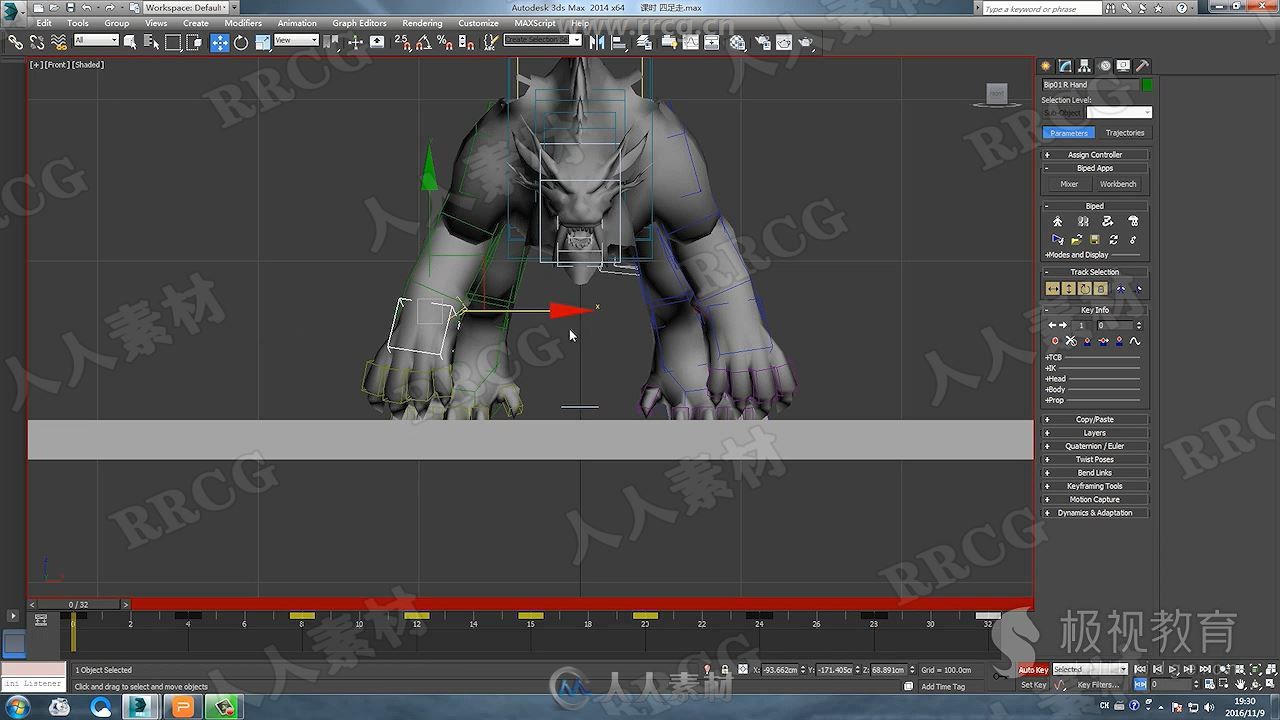Switch to Create command panel tab
Screen dimensions: 1280x720
click(1047, 66)
